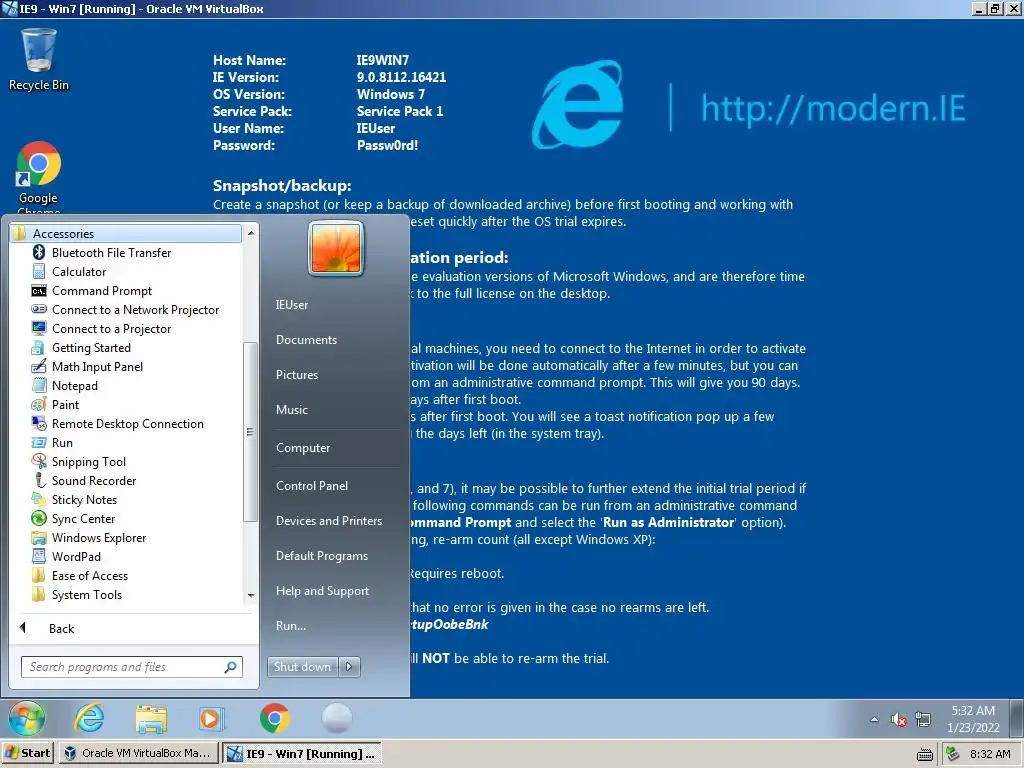Open the Google Chrome desktop shortcut

(39, 177)
